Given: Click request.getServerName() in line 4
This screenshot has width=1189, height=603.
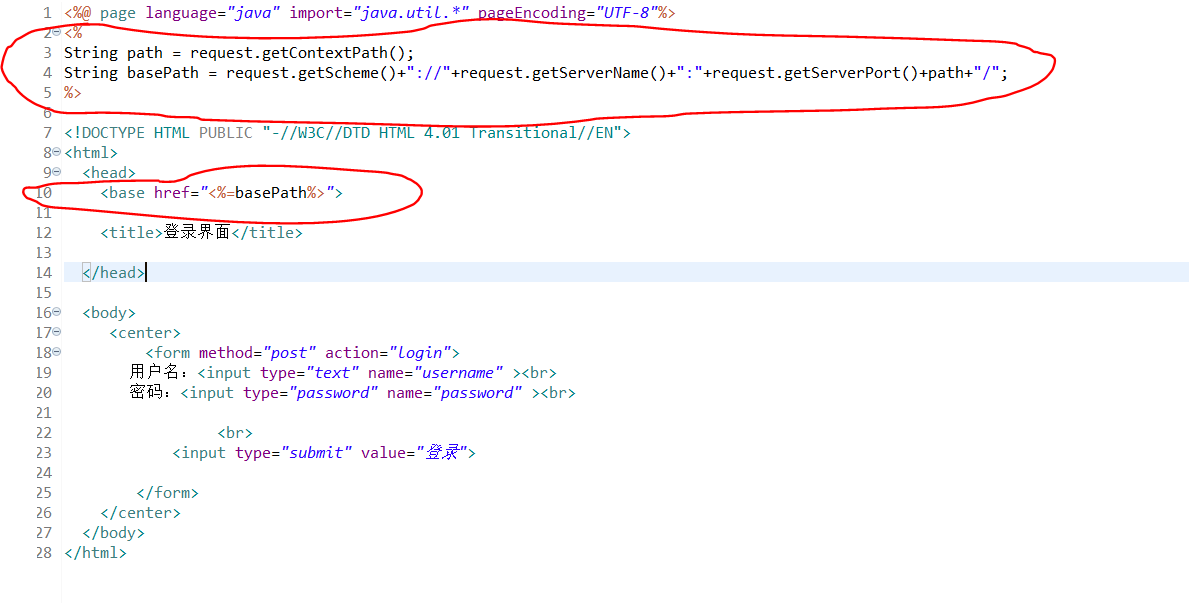Looking at the screenshot, I should coord(563,73).
